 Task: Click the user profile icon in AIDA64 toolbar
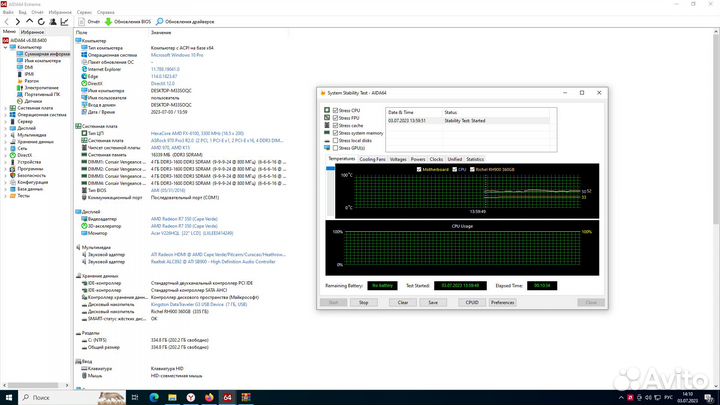[x=53, y=22]
